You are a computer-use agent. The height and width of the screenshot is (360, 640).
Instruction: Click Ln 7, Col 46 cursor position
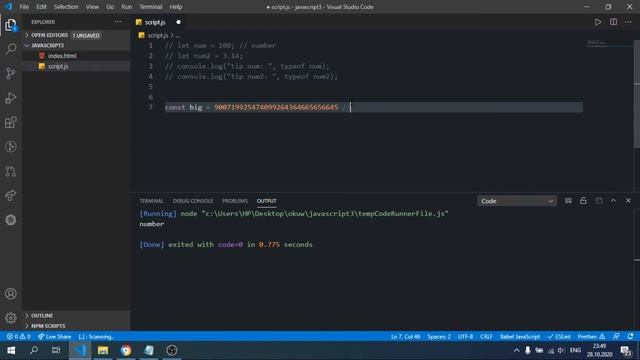click(x=405, y=337)
